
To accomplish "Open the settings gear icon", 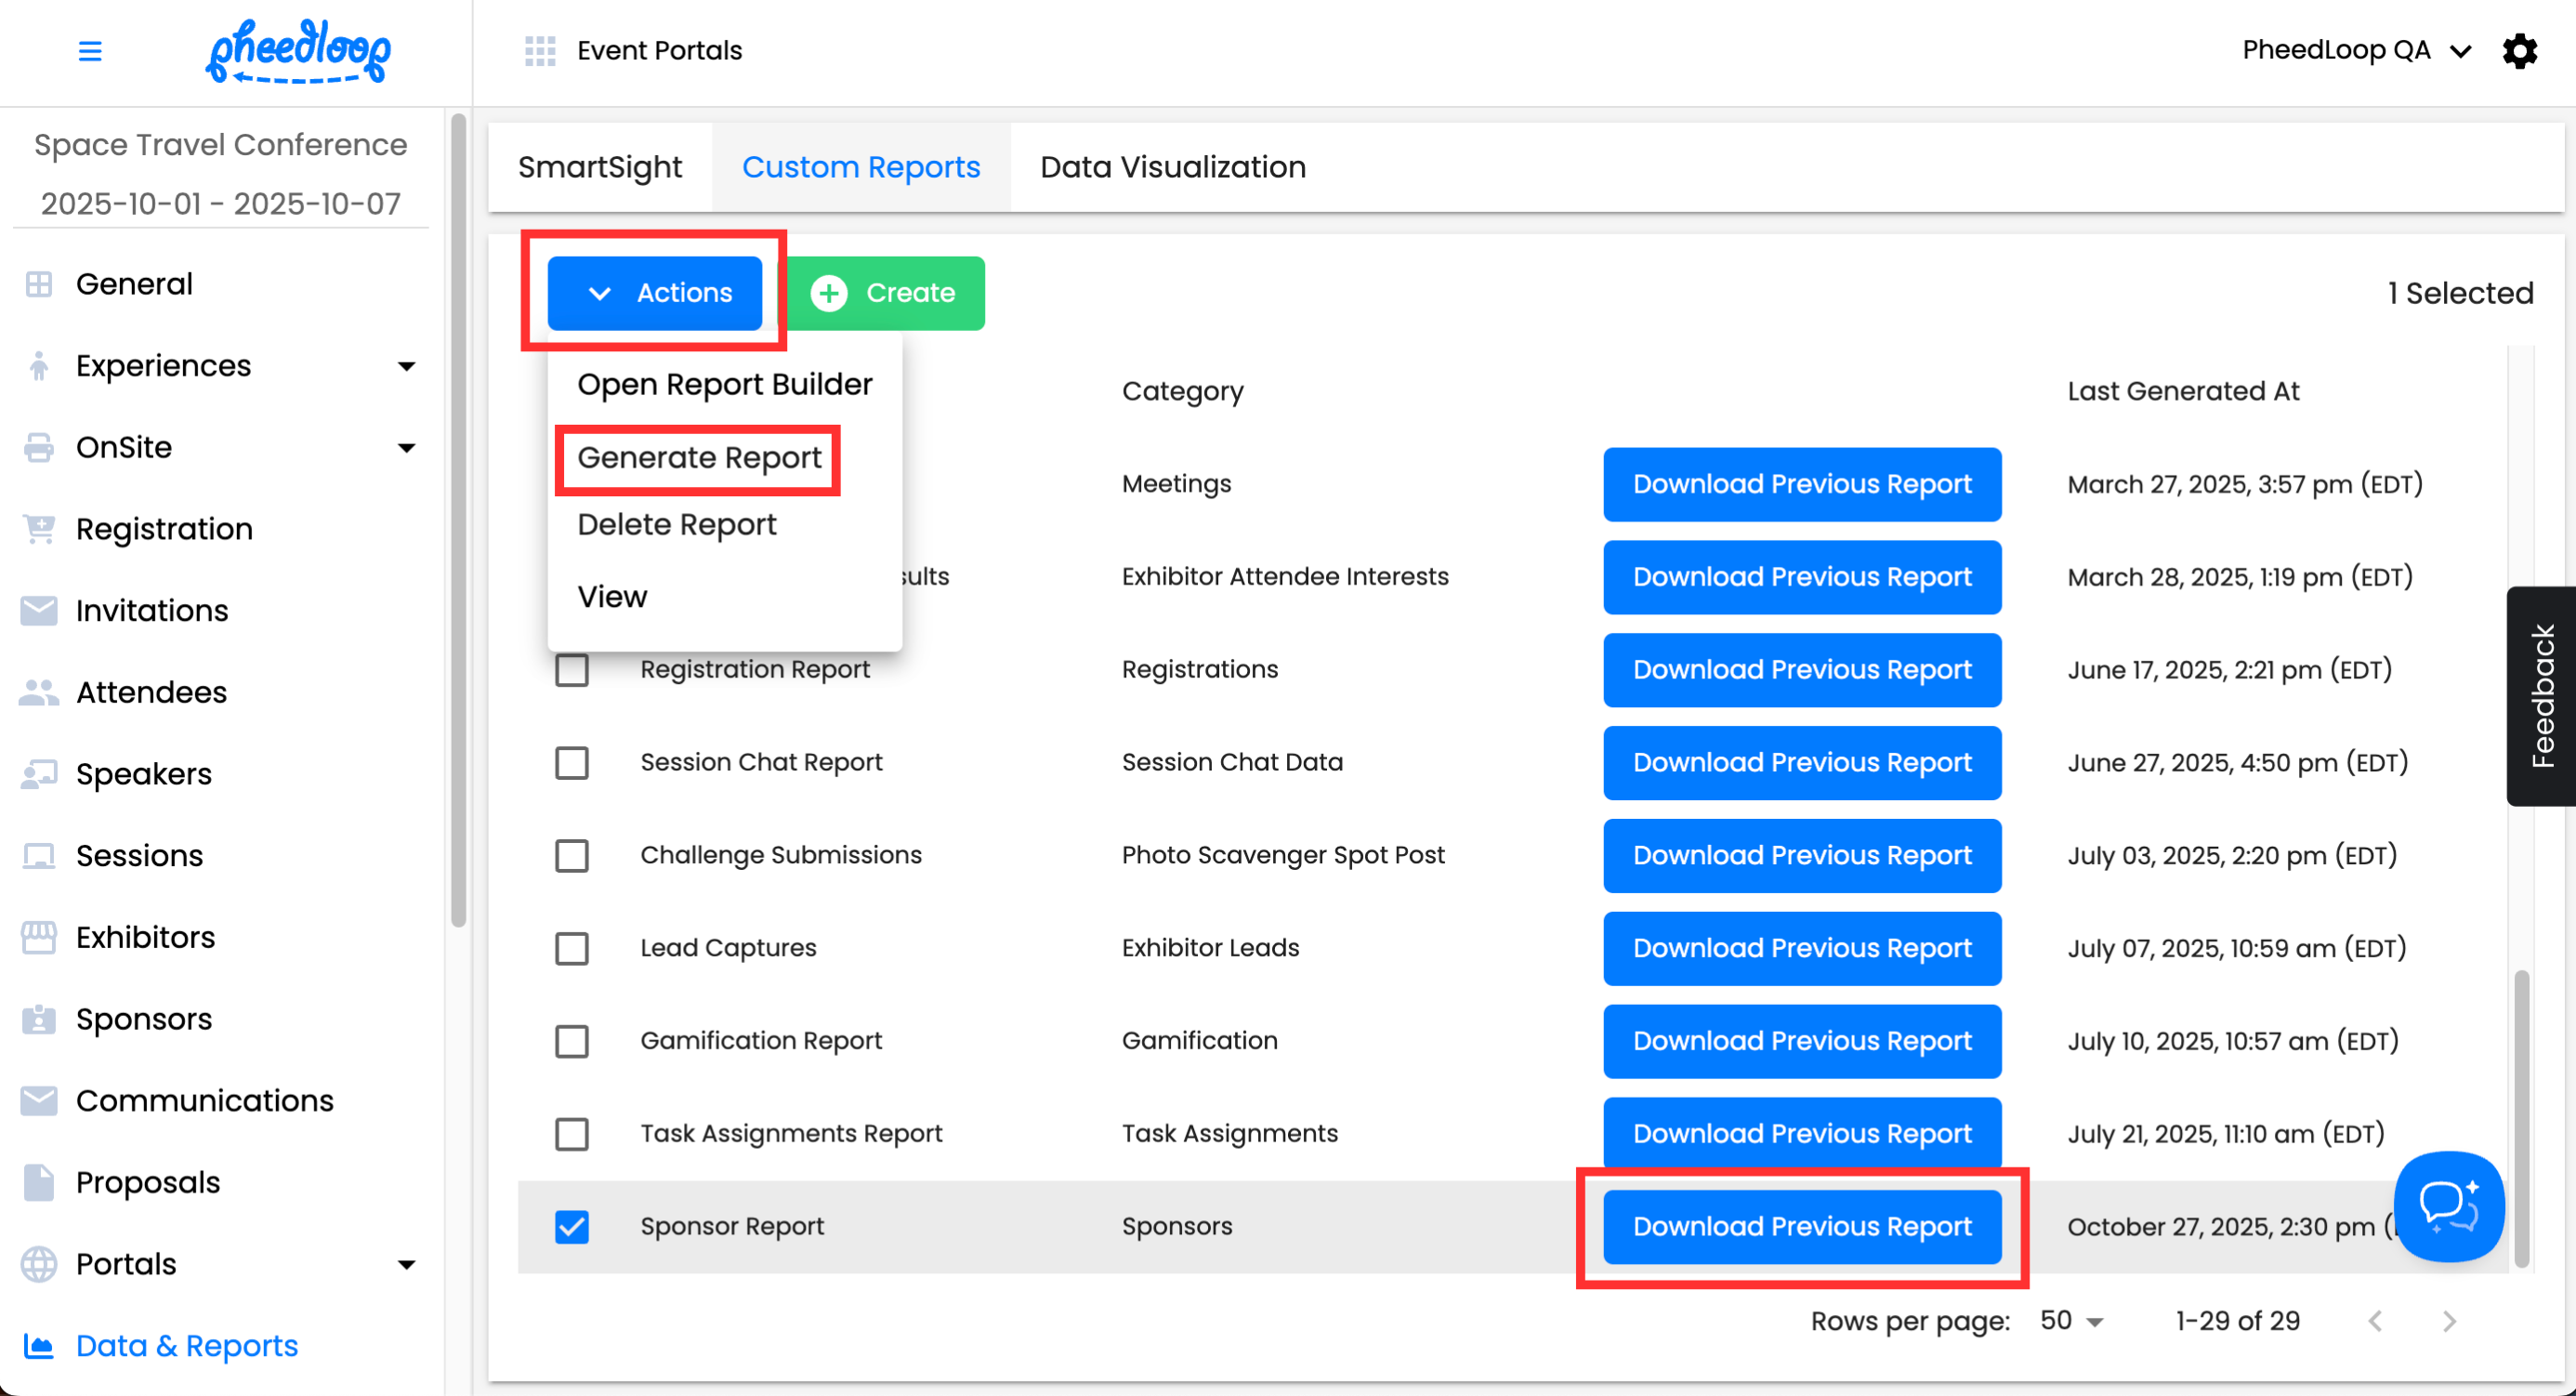I will click(x=2519, y=51).
